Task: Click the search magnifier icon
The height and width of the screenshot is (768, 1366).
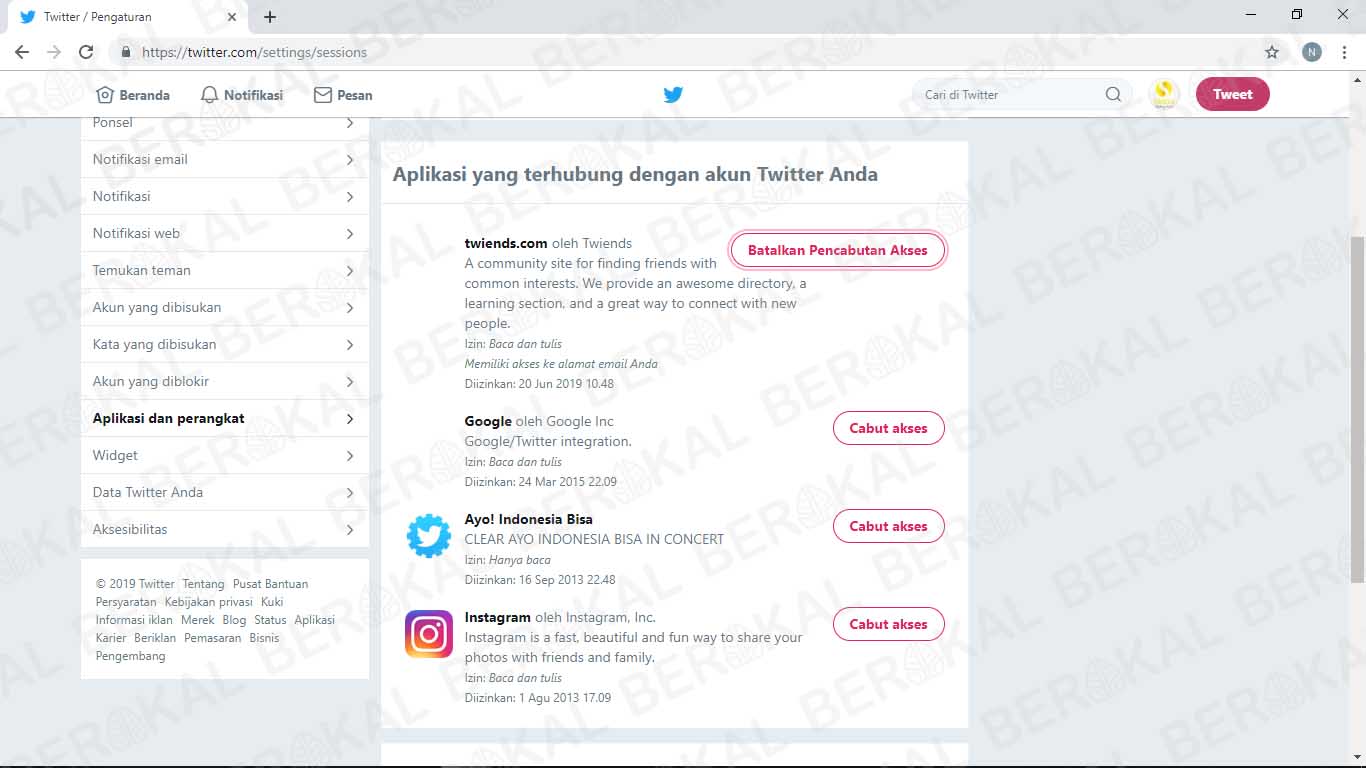Action: pyautogui.click(x=1113, y=95)
